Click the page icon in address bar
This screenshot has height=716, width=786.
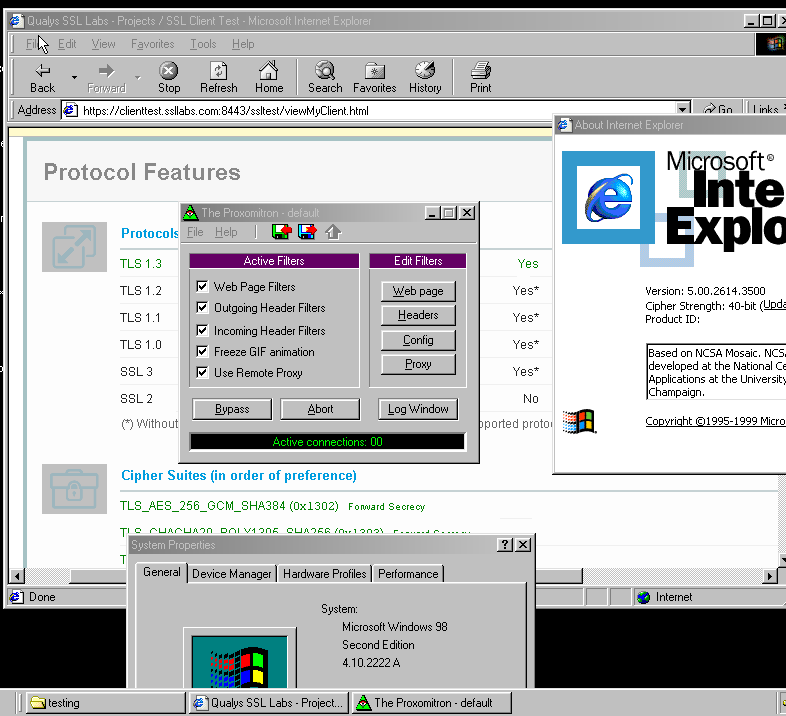[70, 110]
